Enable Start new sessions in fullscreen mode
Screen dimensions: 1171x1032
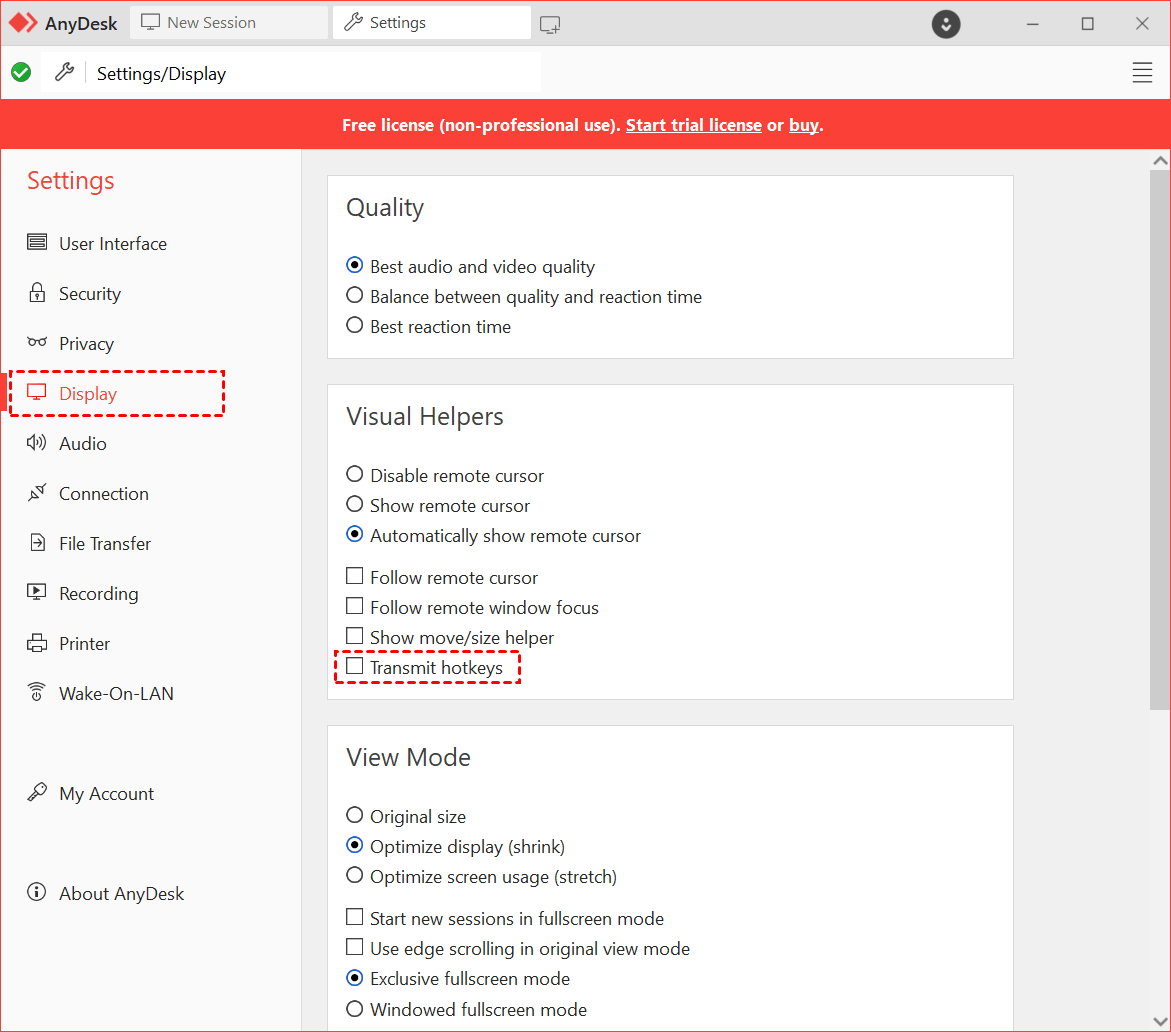tap(355, 917)
